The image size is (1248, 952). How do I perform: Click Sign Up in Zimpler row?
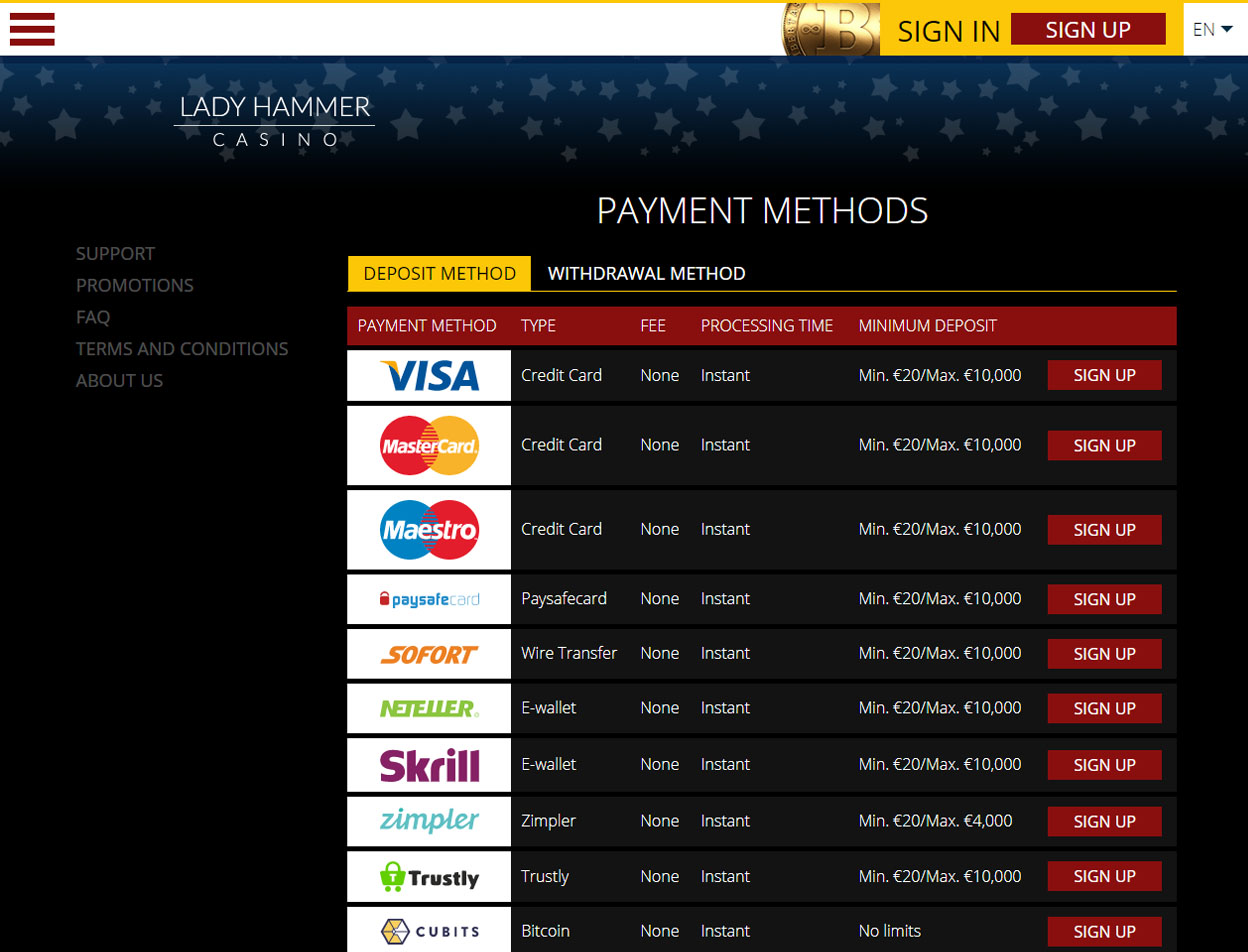point(1104,821)
